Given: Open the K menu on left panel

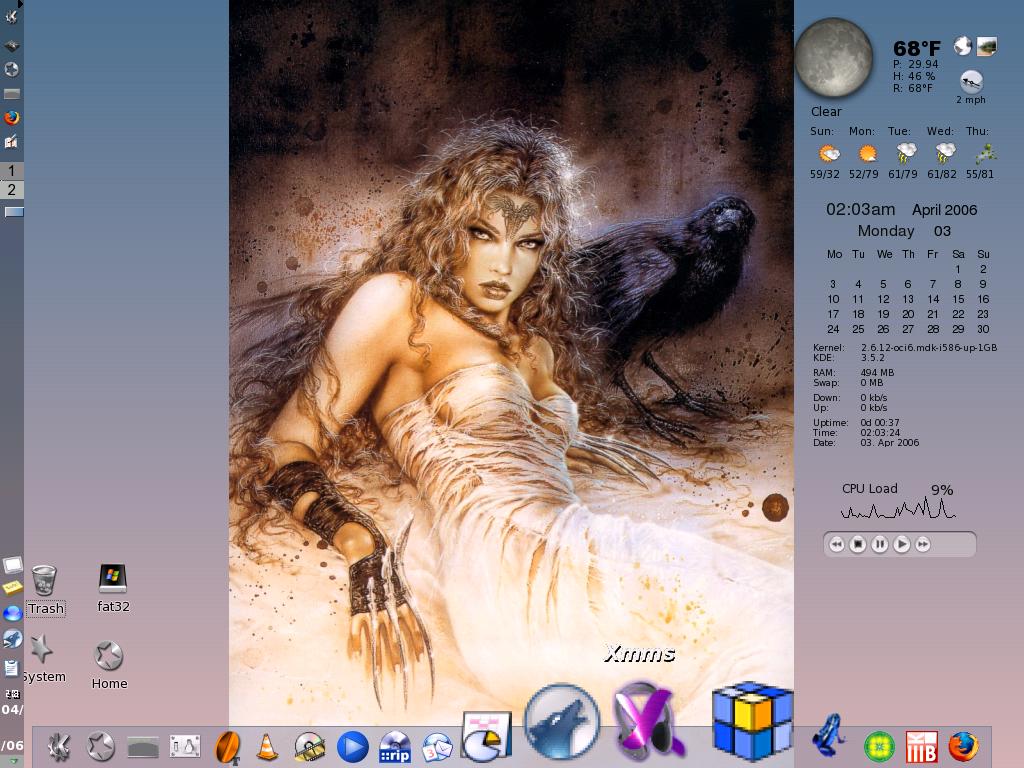Looking at the screenshot, I should coord(12,18).
